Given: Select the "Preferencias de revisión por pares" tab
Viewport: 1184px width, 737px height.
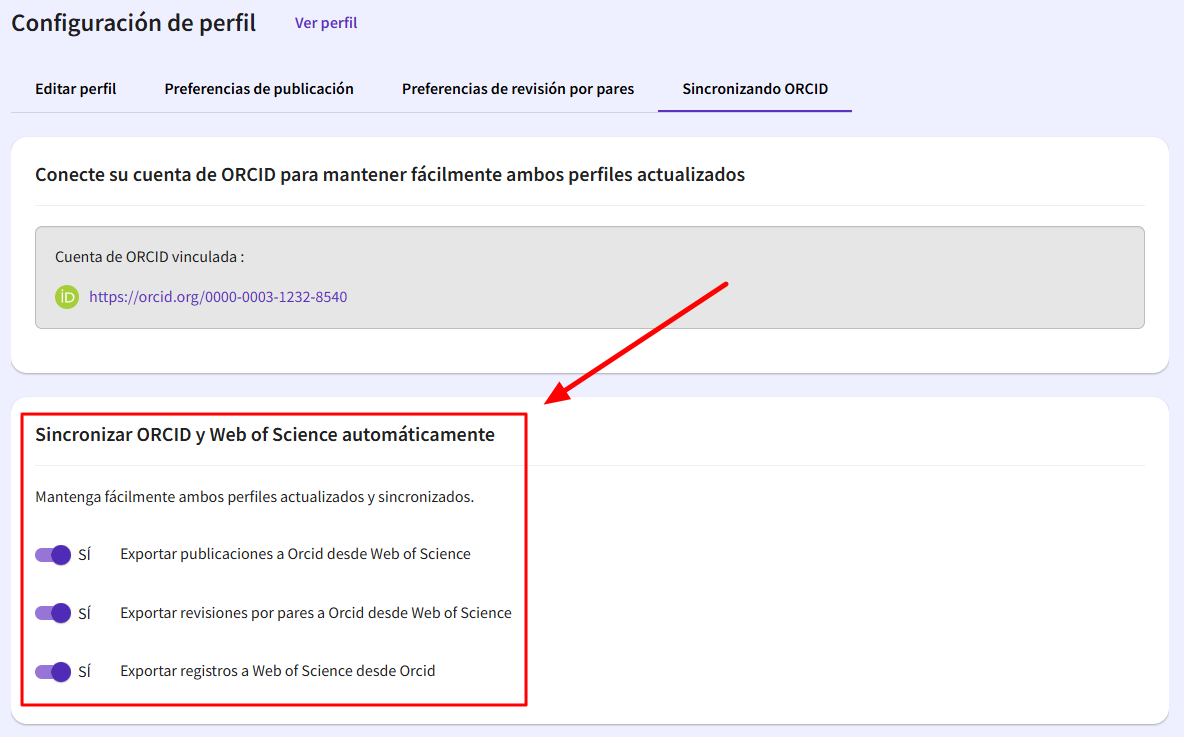Looking at the screenshot, I should point(518,89).
